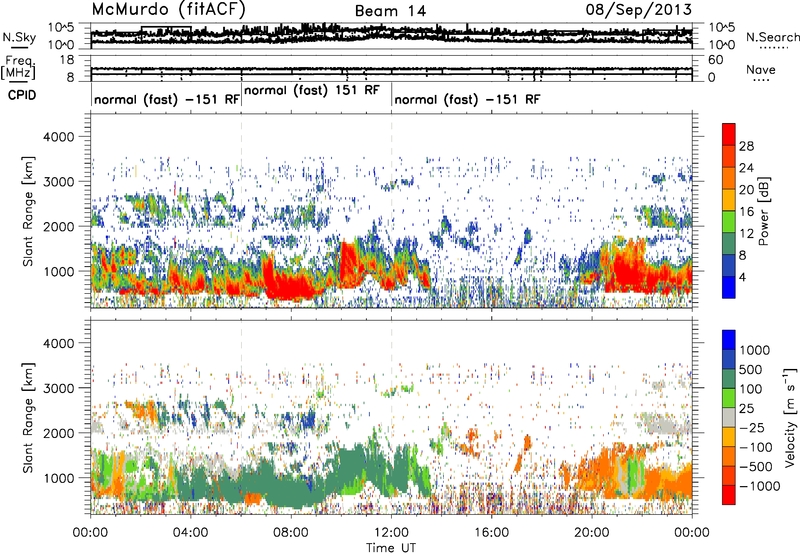
Task: Click the '20' tick on the Power colorbar
Action: pyautogui.click(x=746, y=190)
